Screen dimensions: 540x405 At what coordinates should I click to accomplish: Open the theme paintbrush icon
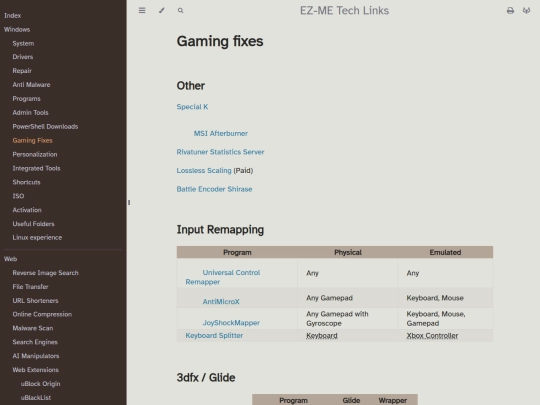pos(162,10)
